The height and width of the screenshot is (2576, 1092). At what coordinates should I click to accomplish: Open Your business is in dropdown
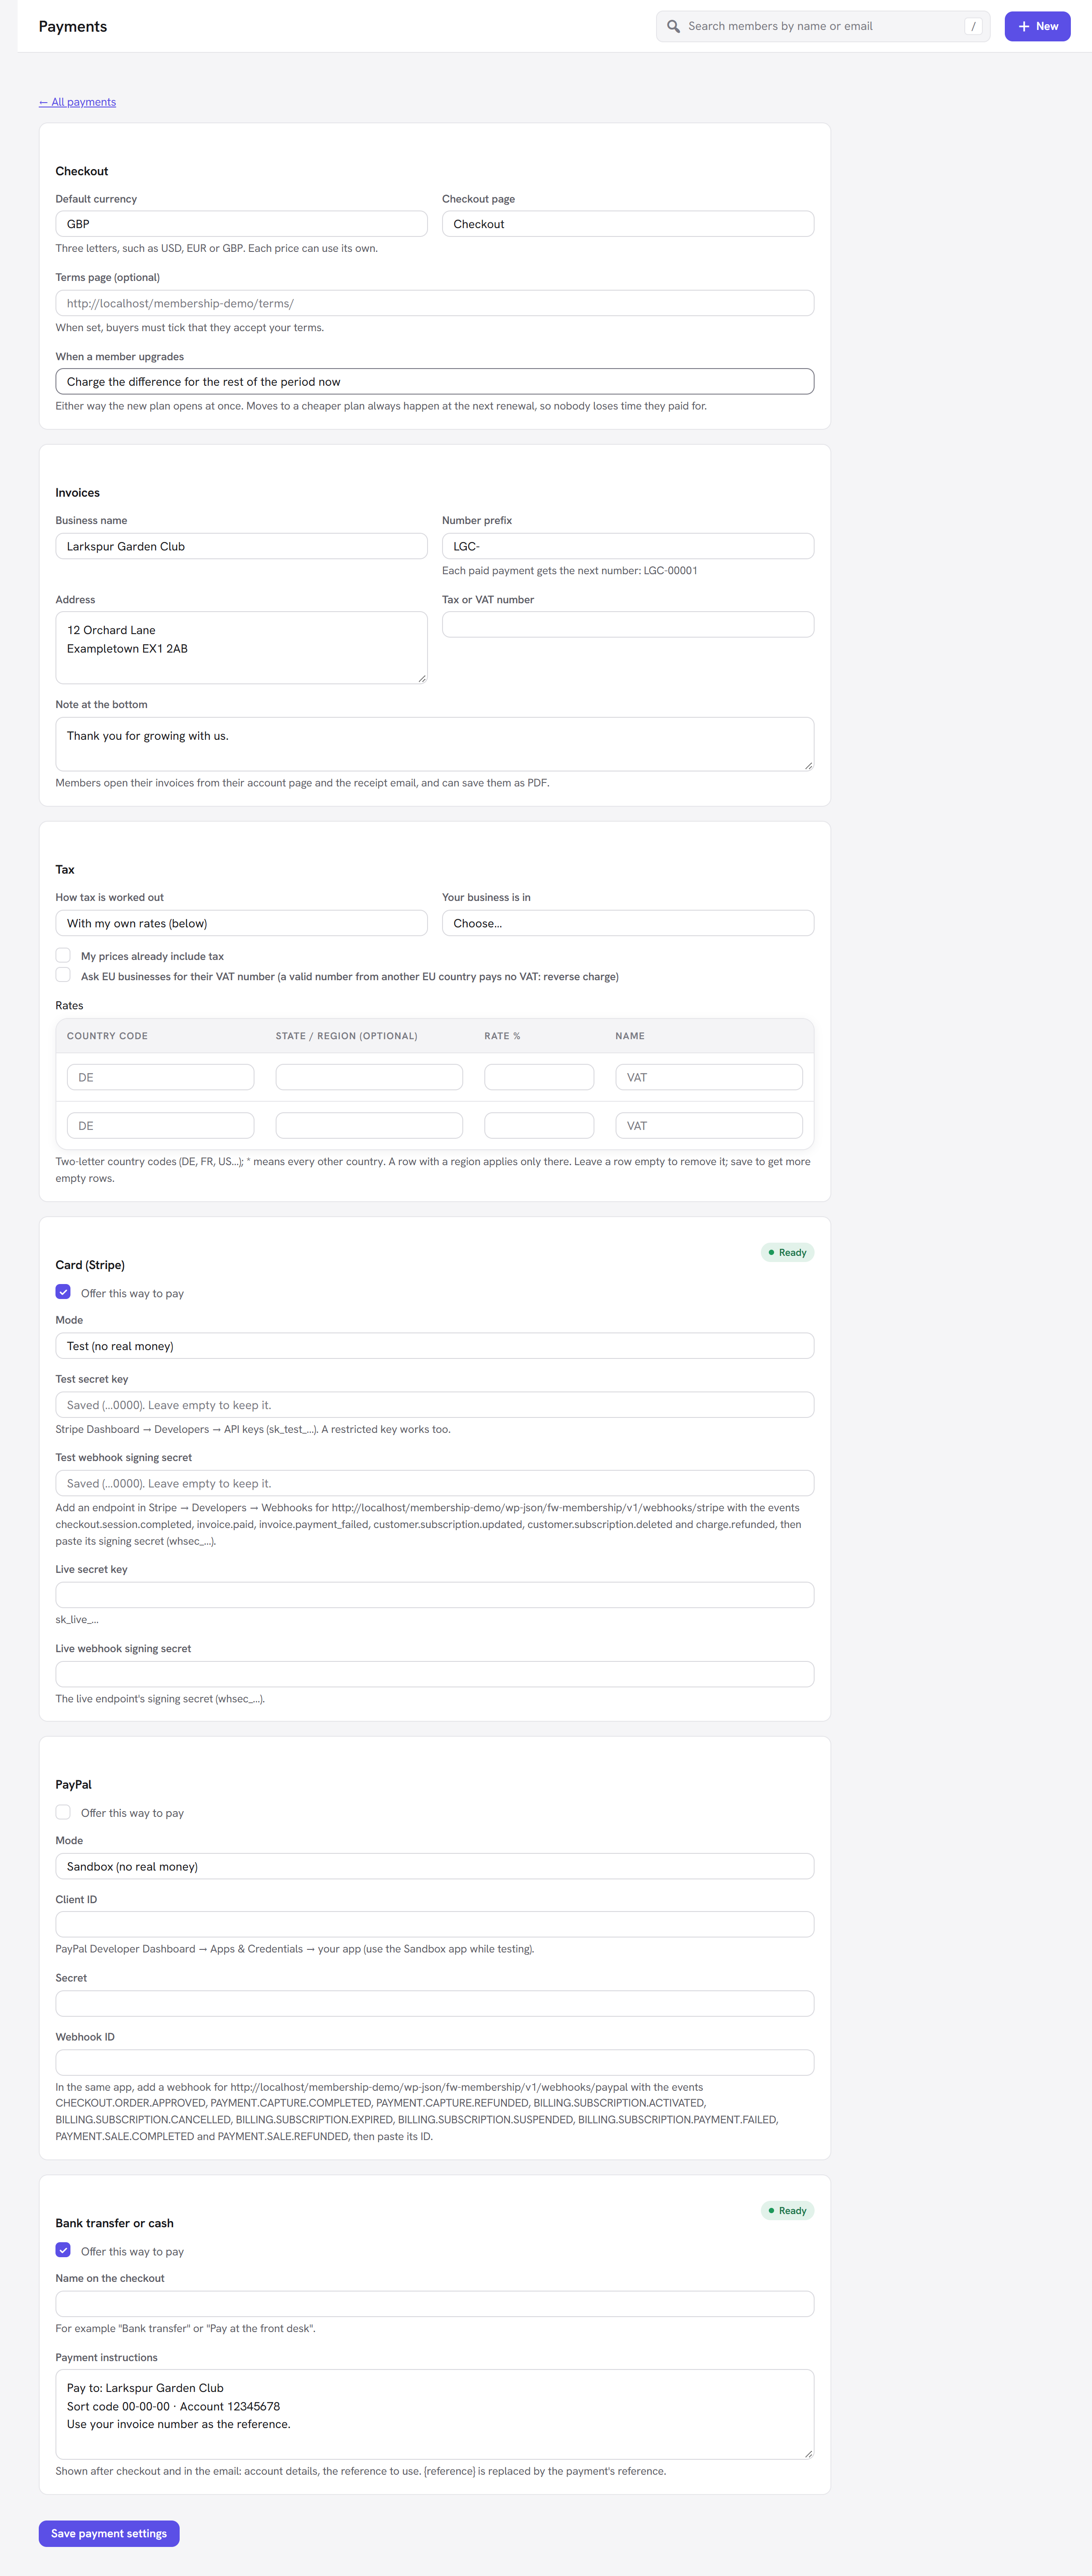(628, 923)
